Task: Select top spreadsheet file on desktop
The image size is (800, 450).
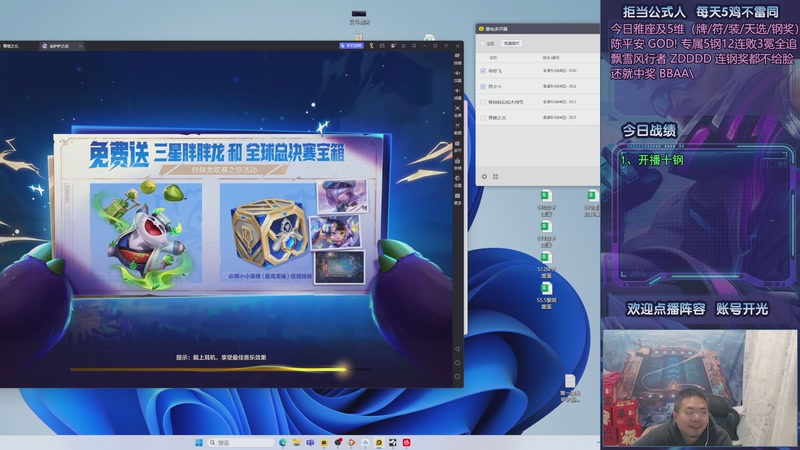Action: [x=546, y=203]
